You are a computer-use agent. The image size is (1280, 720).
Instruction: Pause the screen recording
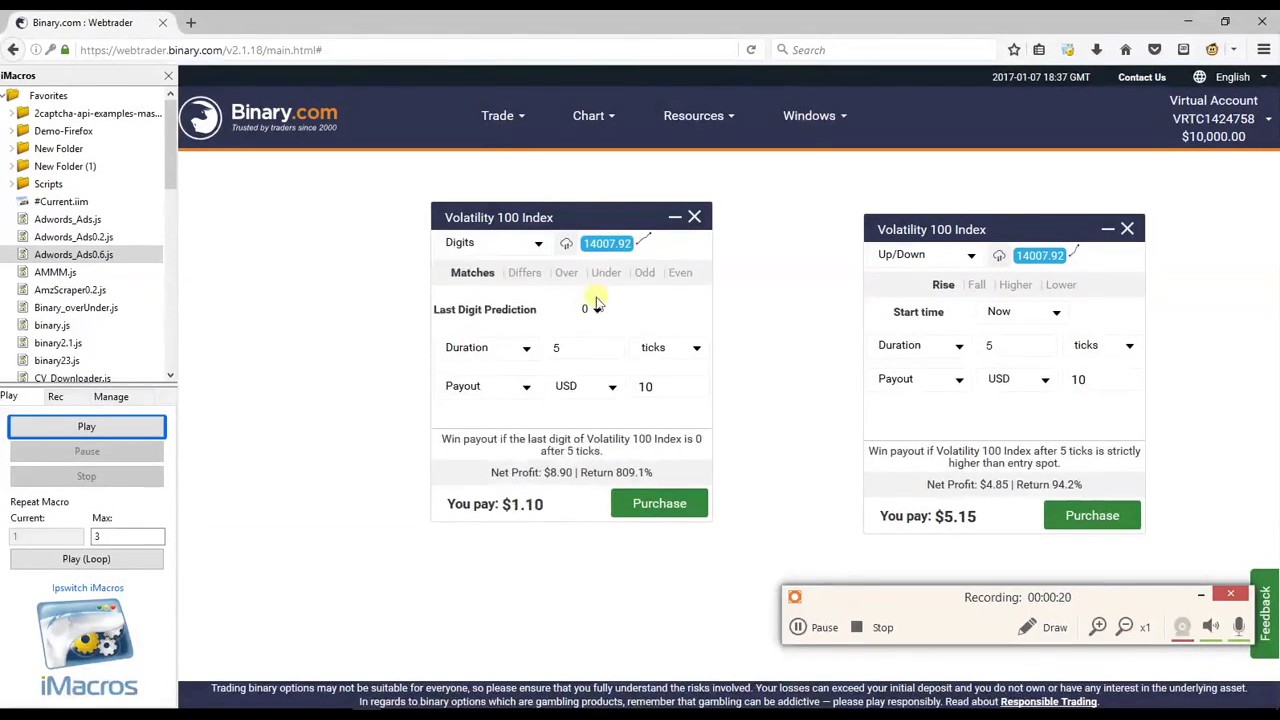point(814,627)
